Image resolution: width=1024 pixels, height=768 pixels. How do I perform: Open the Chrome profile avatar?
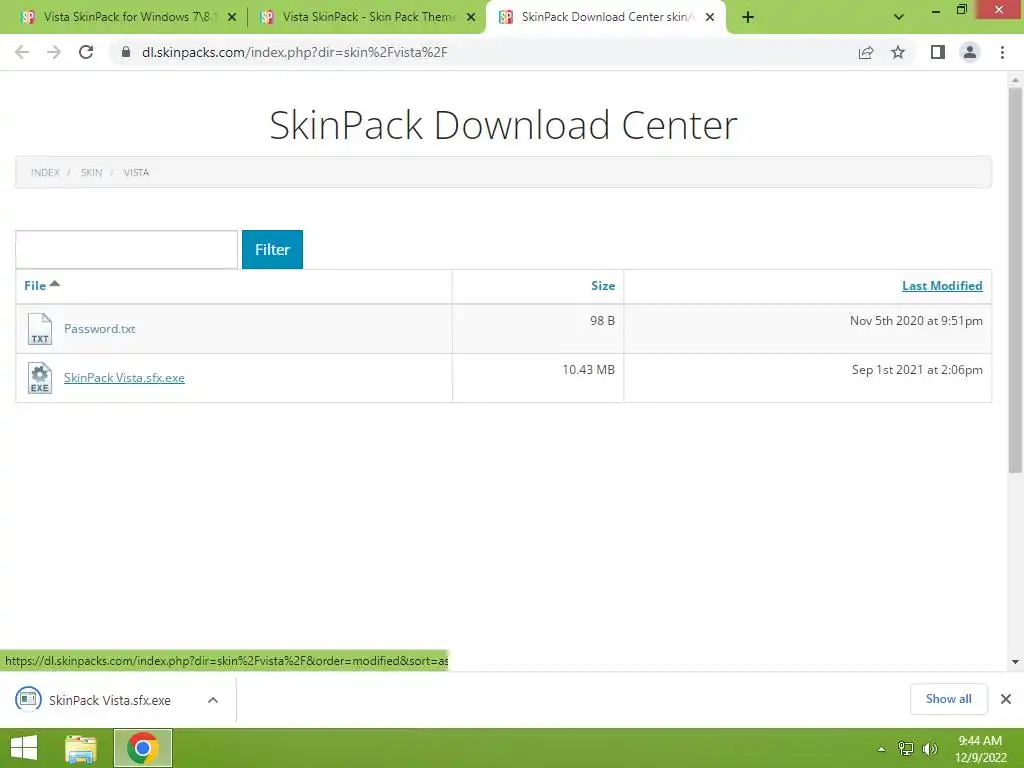(x=970, y=52)
